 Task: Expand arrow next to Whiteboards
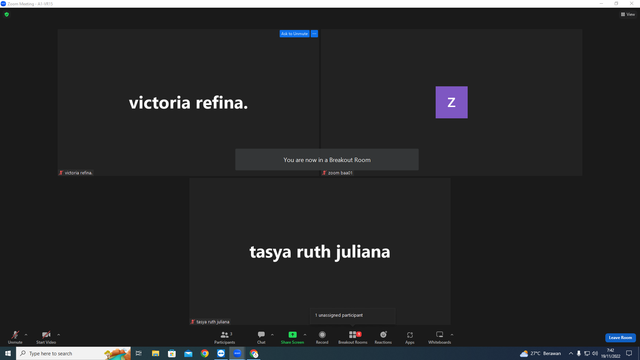452,335
